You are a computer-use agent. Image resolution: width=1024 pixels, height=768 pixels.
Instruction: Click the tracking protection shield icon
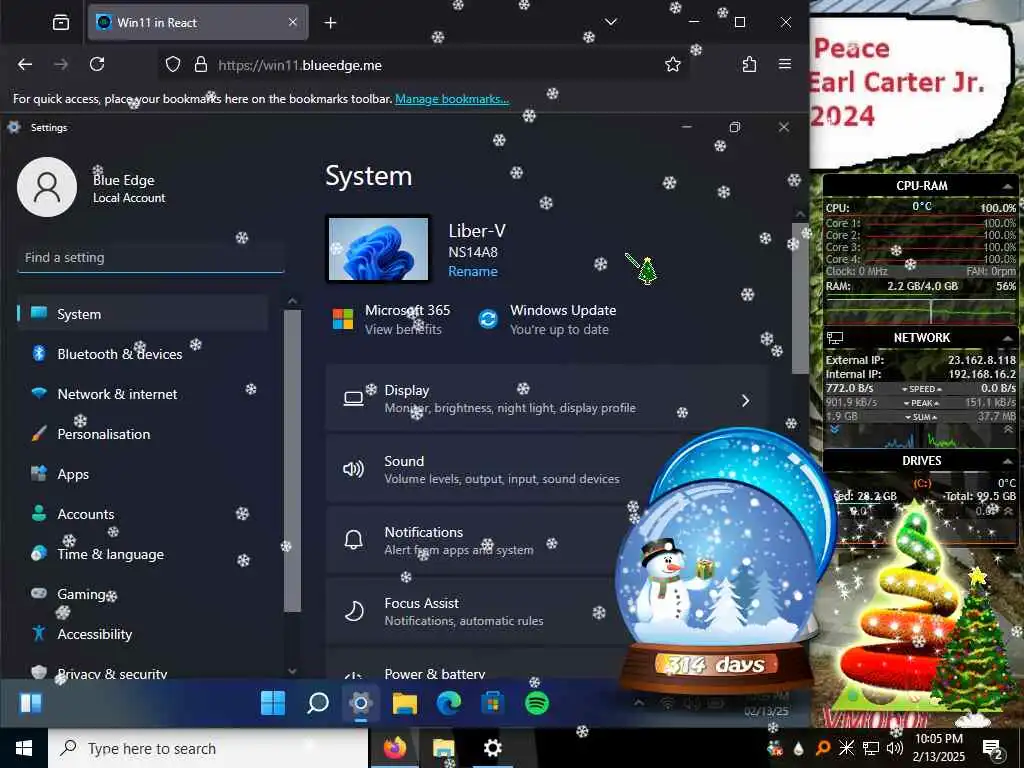(172, 65)
